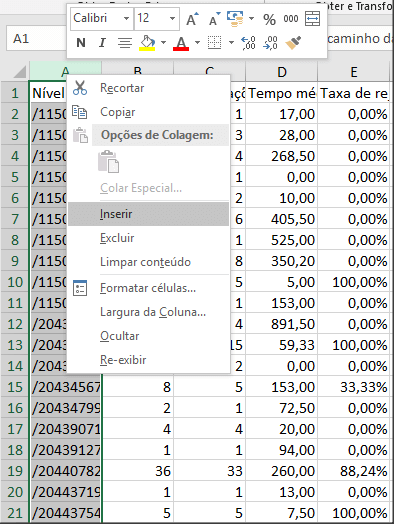394x524 pixels.
Task: Apply red font color
Action: pos(181,43)
